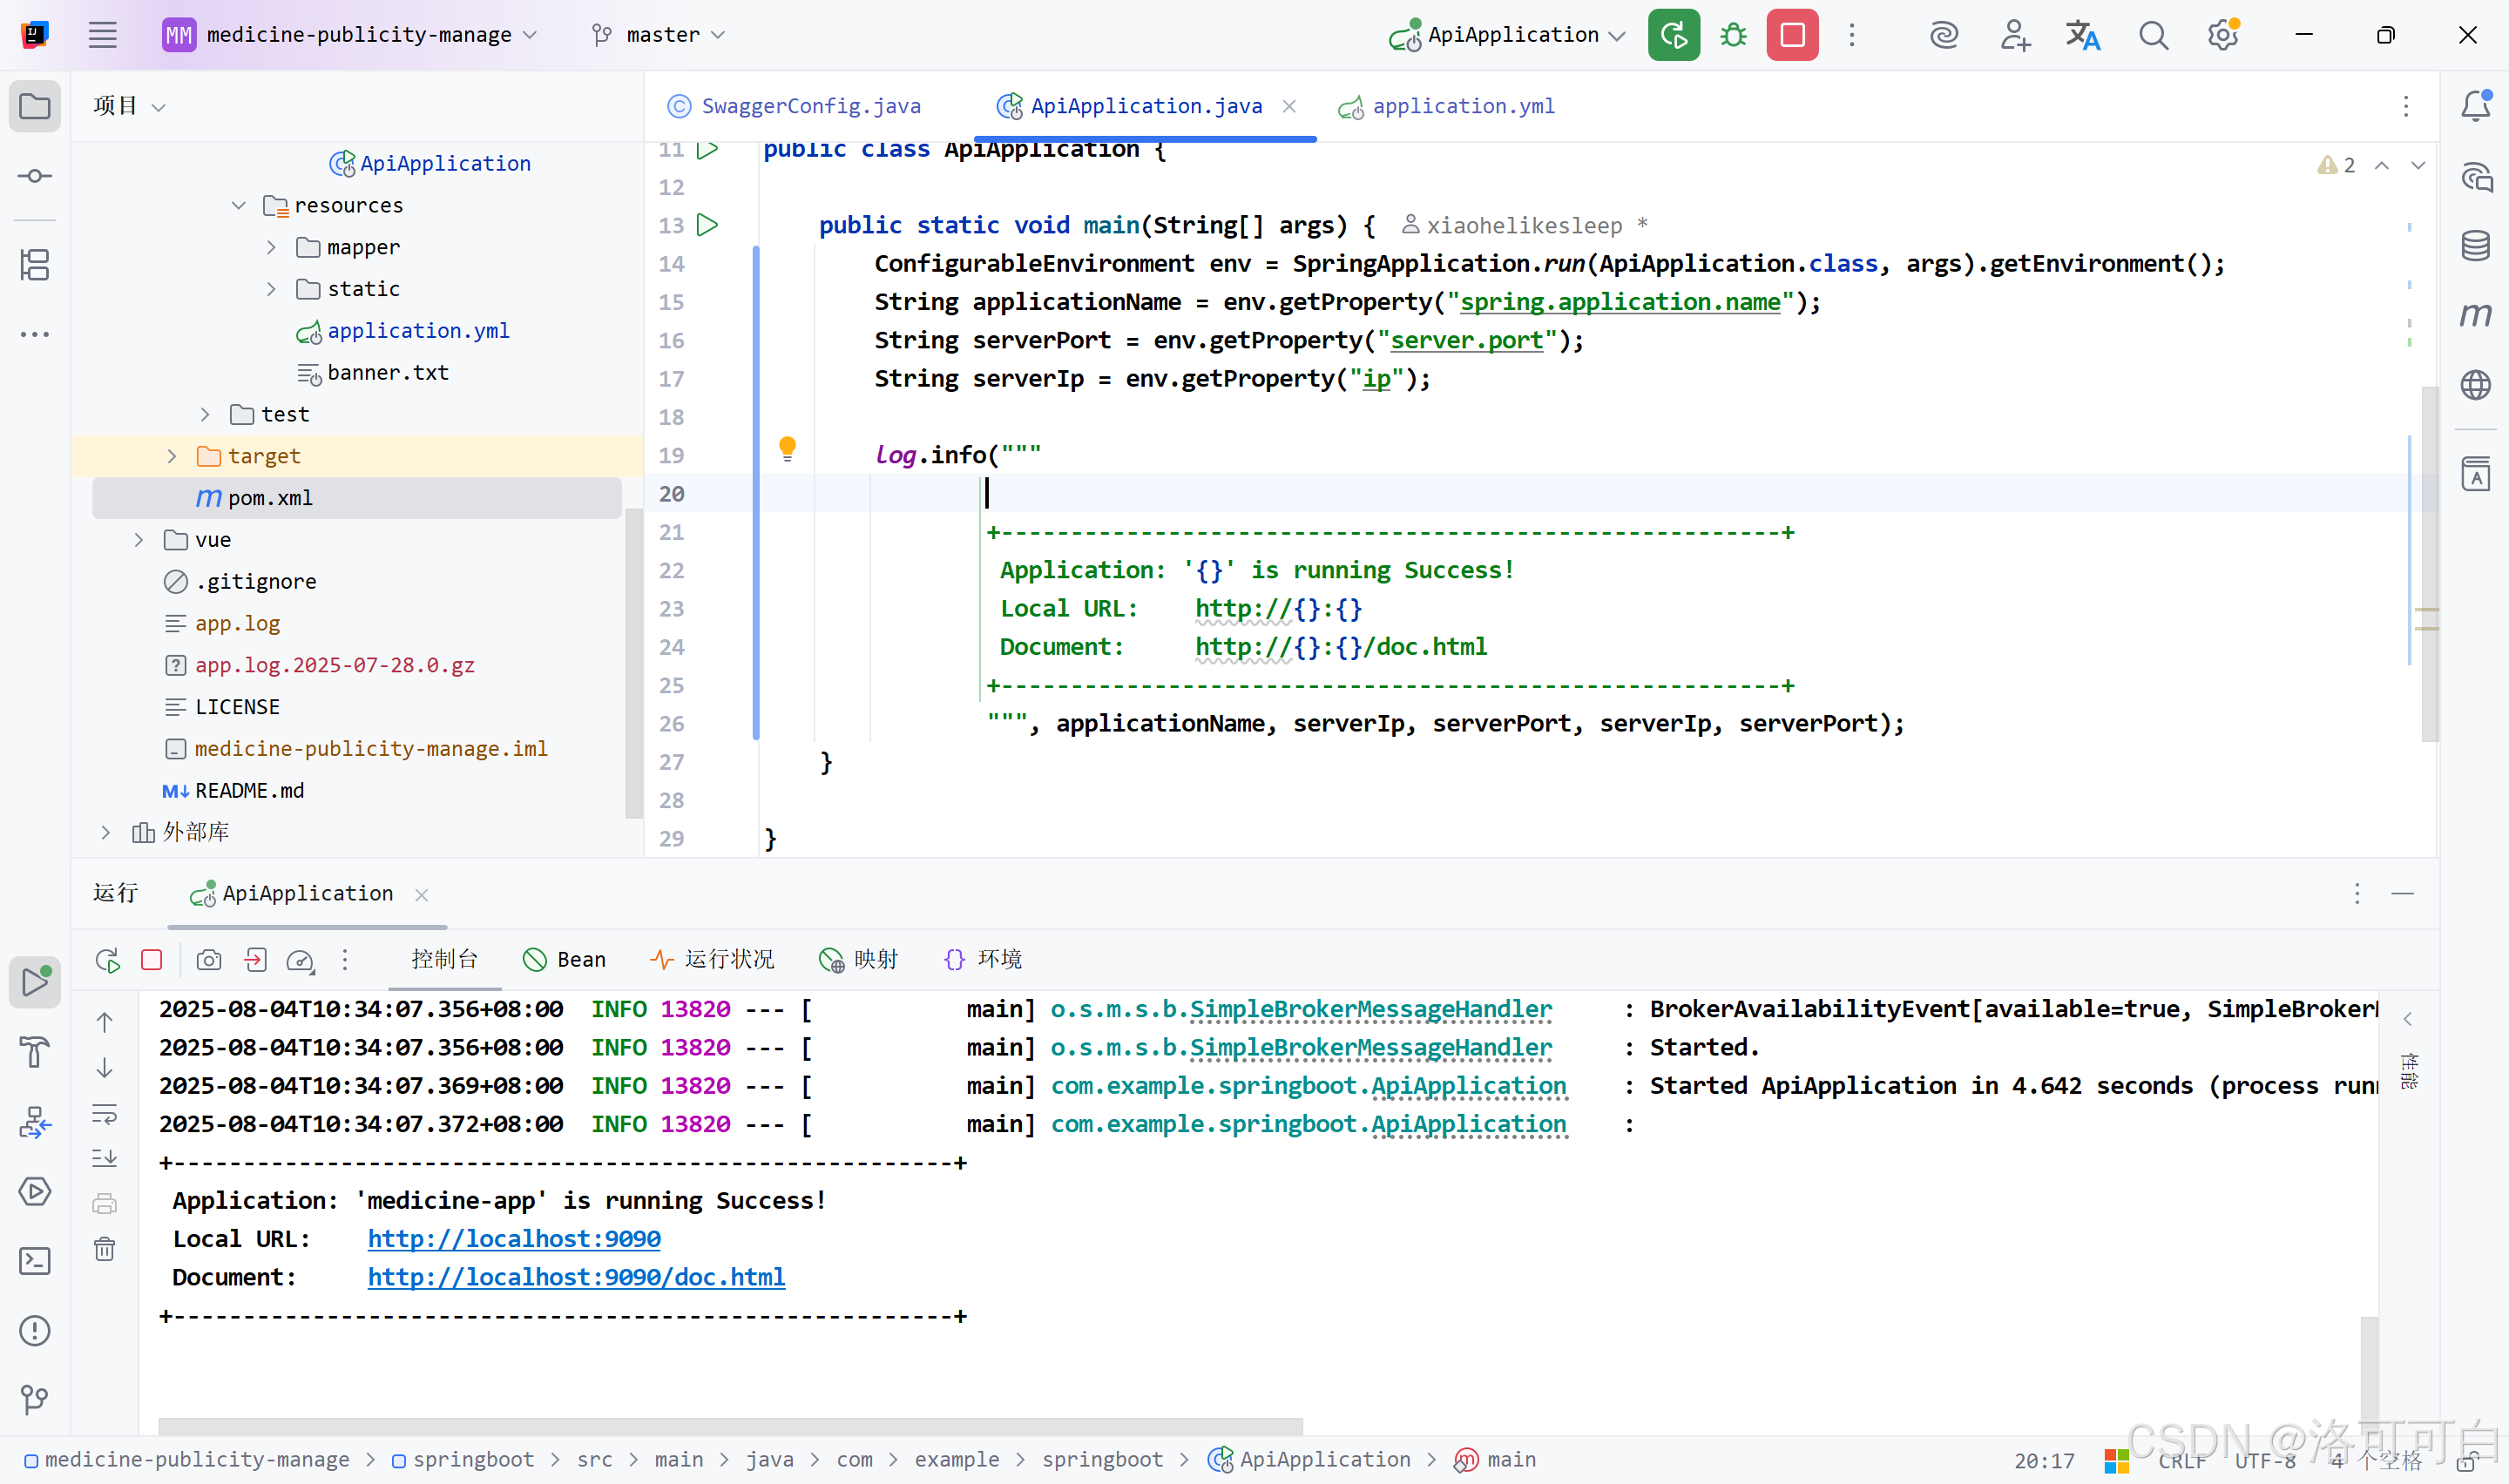Start debugging with the bug icon
The height and width of the screenshot is (1484, 2509).
coord(1733,35)
